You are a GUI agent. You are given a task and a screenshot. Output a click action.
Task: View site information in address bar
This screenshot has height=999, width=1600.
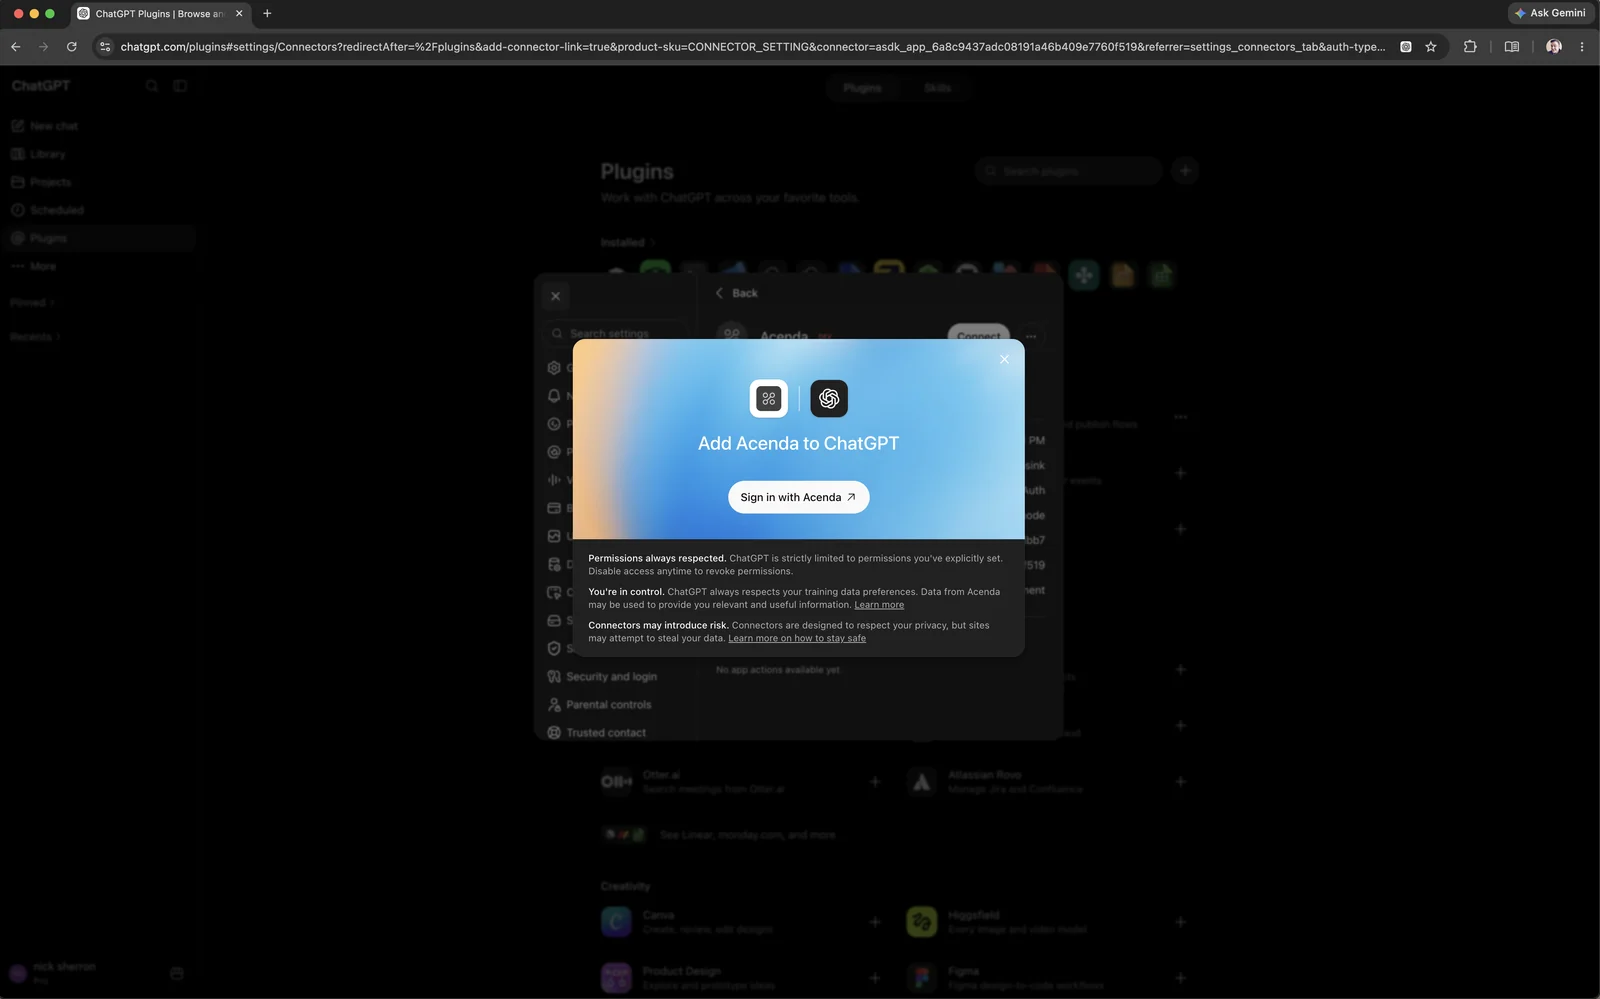click(x=105, y=46)
